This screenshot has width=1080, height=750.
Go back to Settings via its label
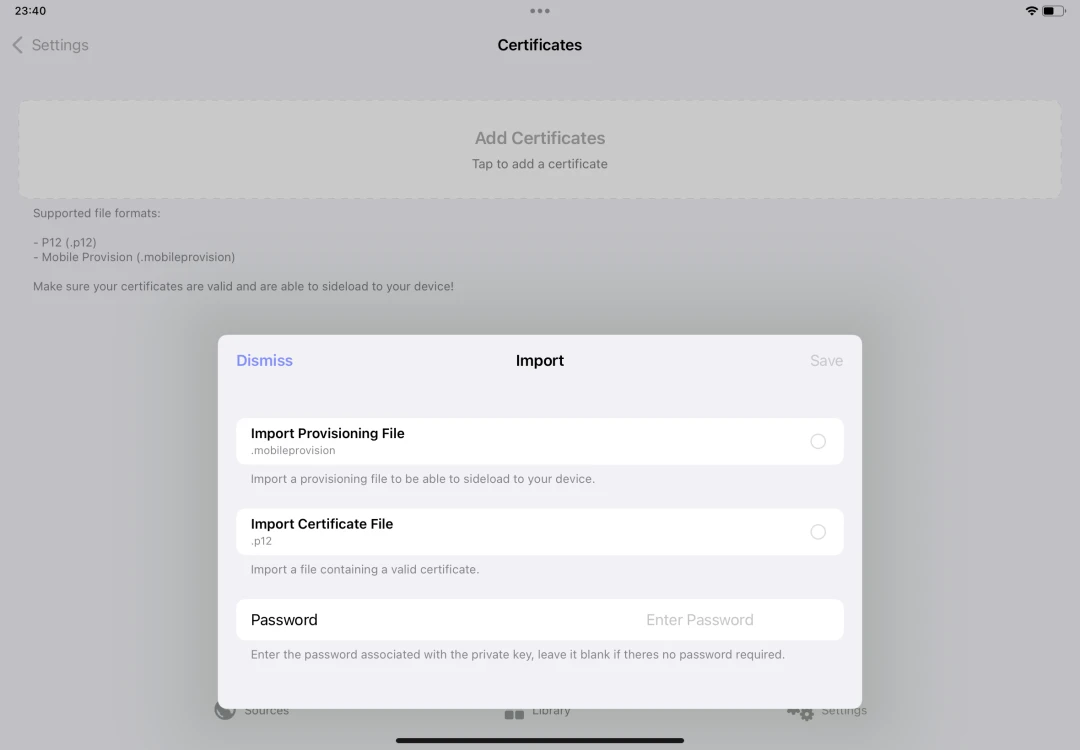click(x=60, y=45)
